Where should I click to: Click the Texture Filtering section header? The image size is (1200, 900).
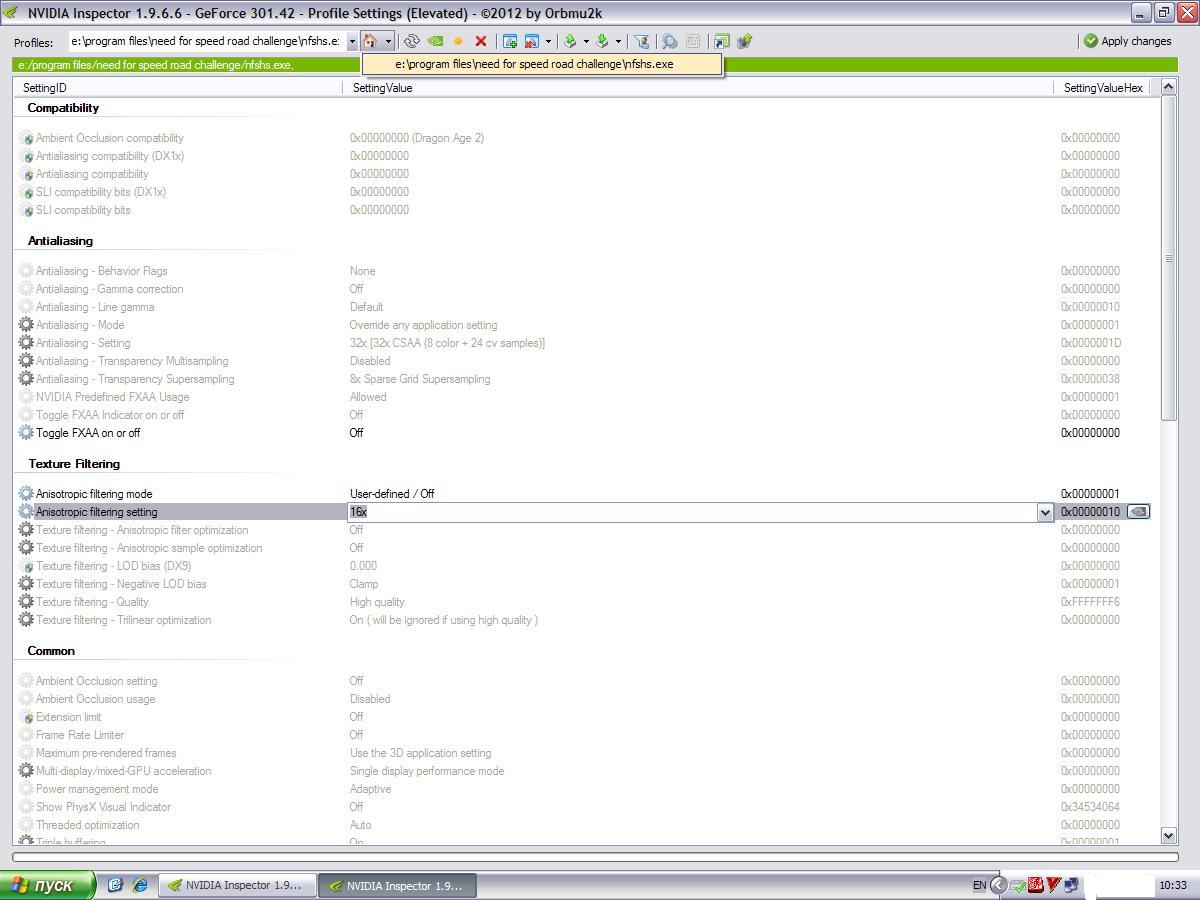pyautogui.click(x=74, y=464)
